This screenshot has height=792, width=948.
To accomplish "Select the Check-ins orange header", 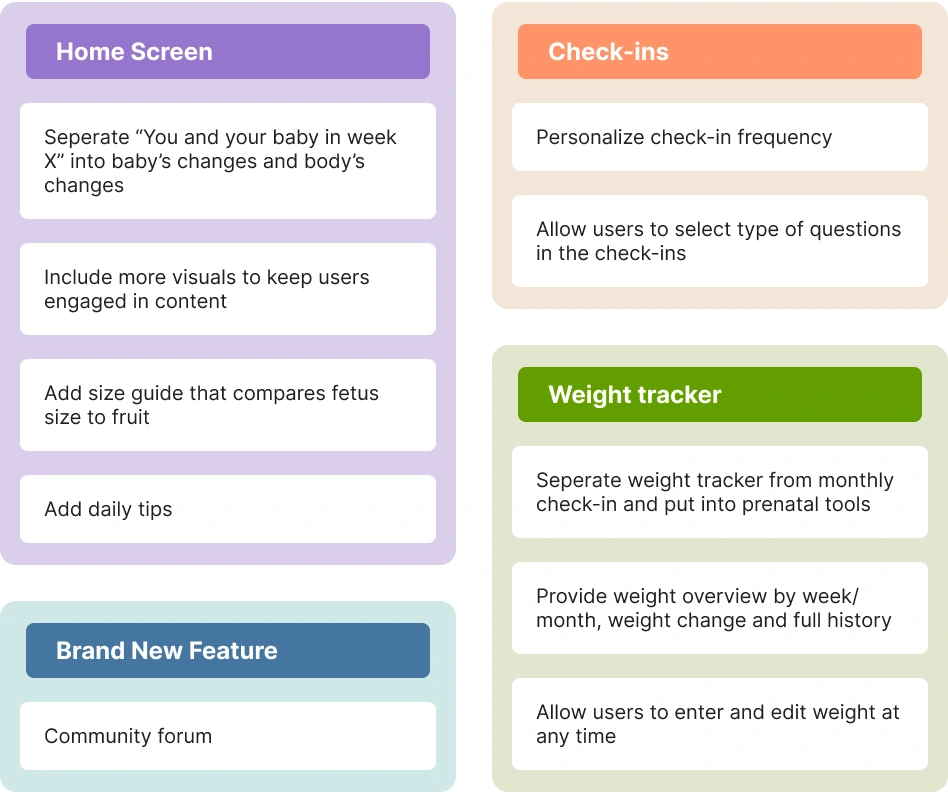I will (719, 51).
